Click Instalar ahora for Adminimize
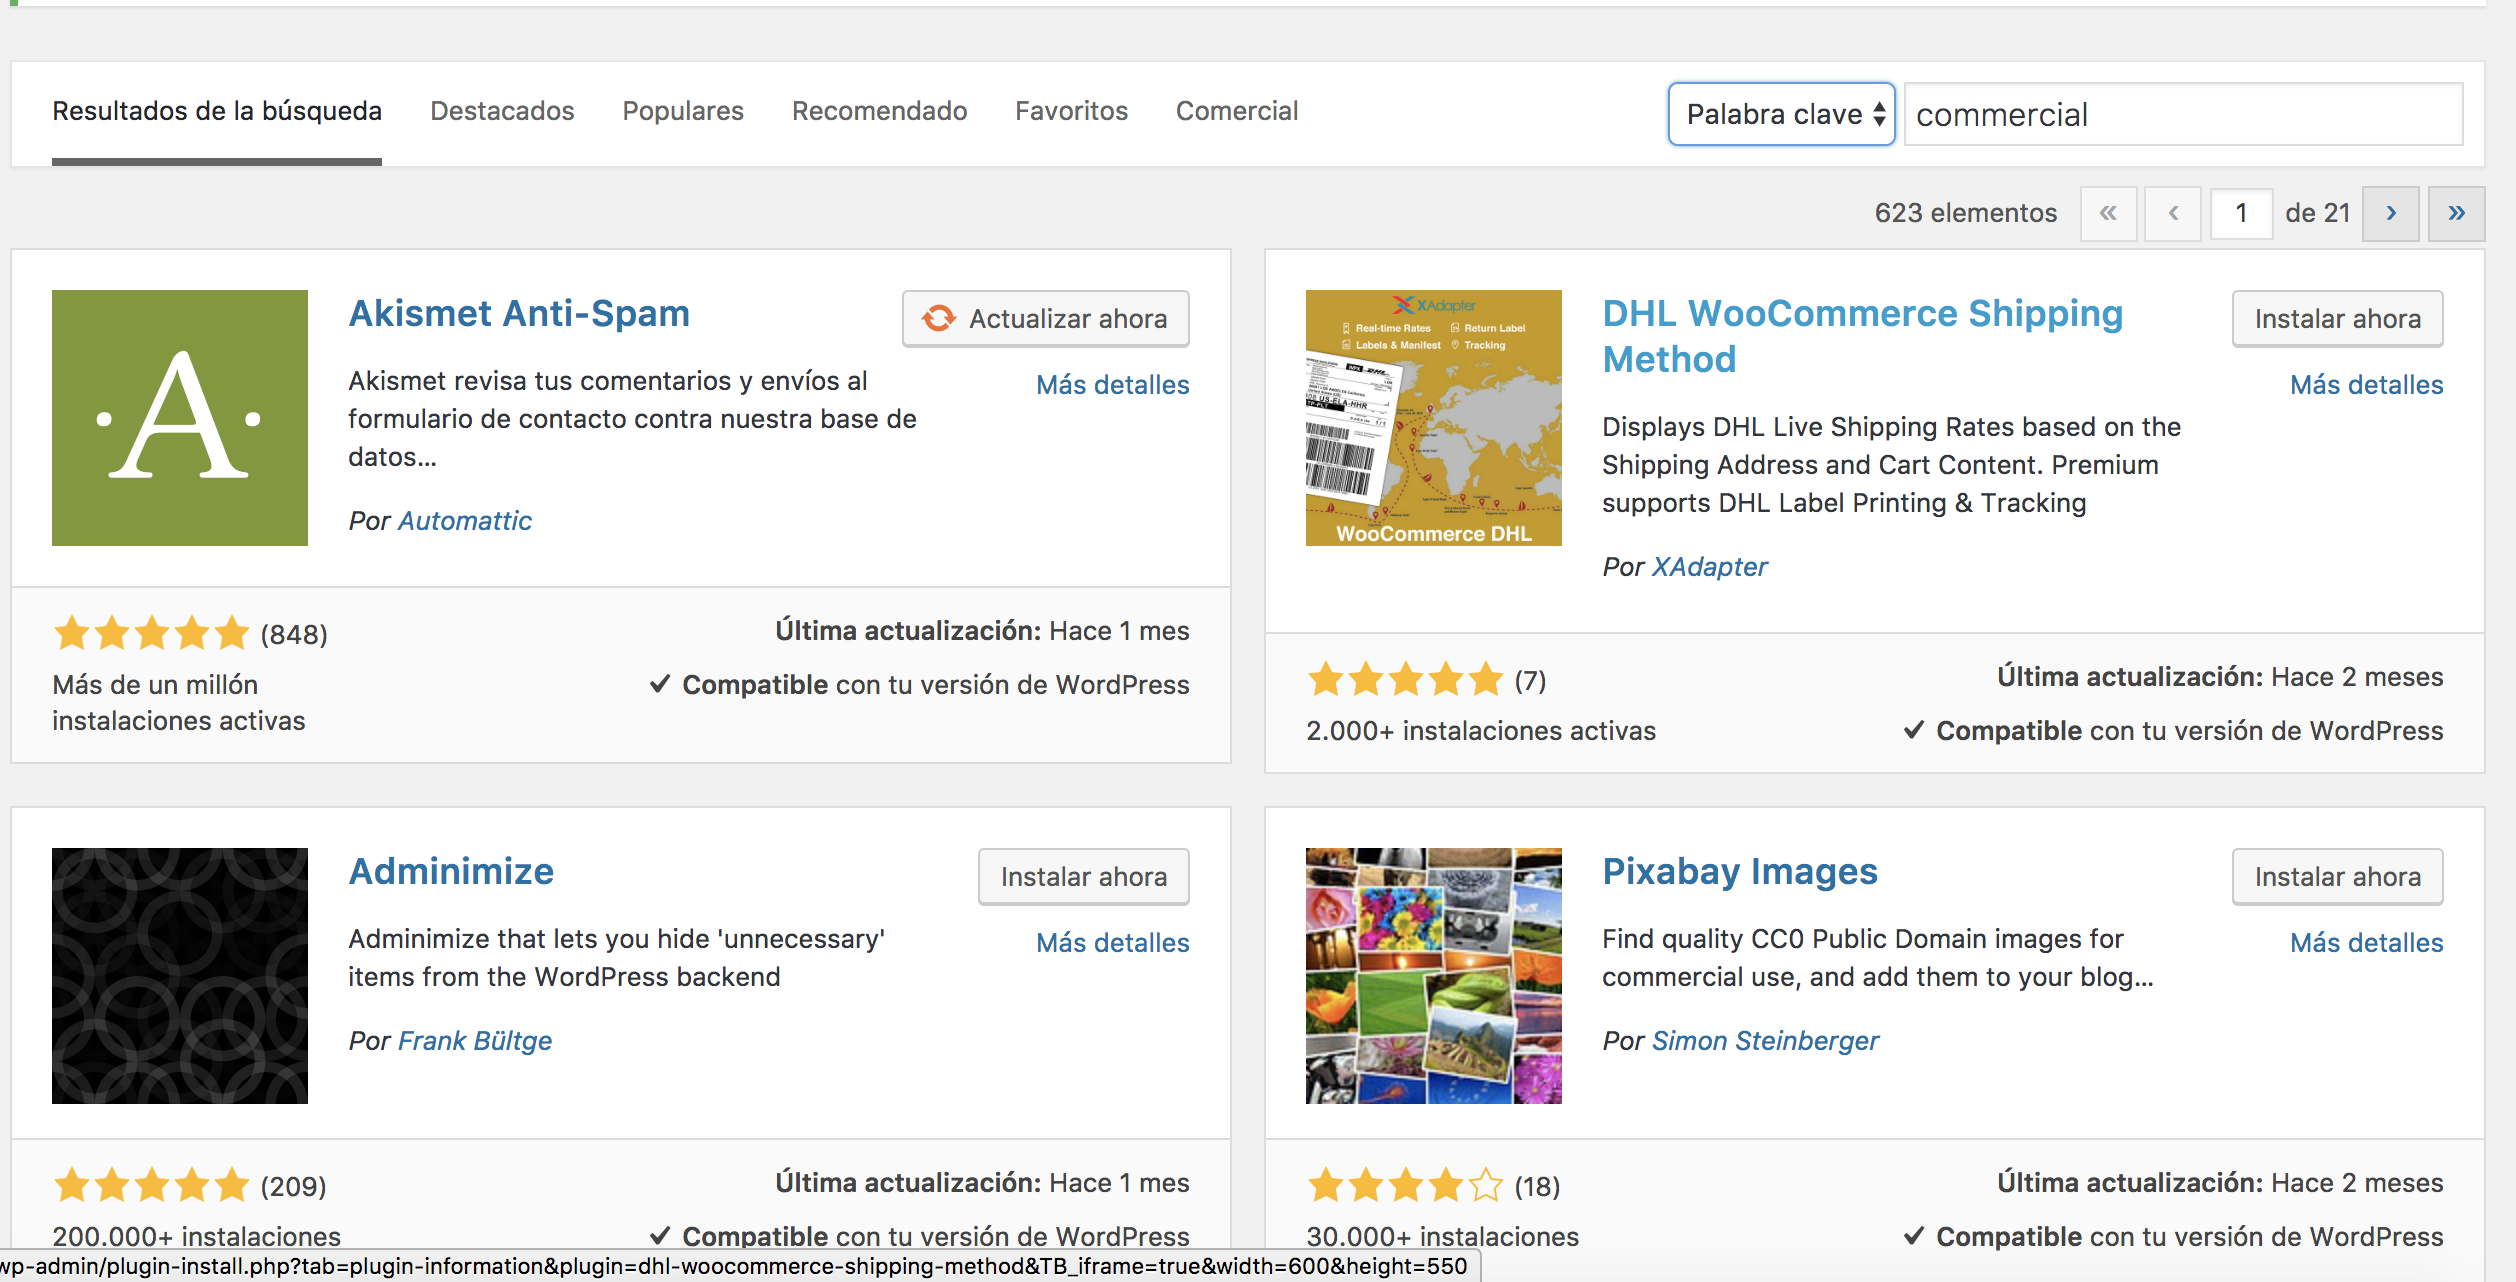2516x1282 pixels. tap(1084, 877)
